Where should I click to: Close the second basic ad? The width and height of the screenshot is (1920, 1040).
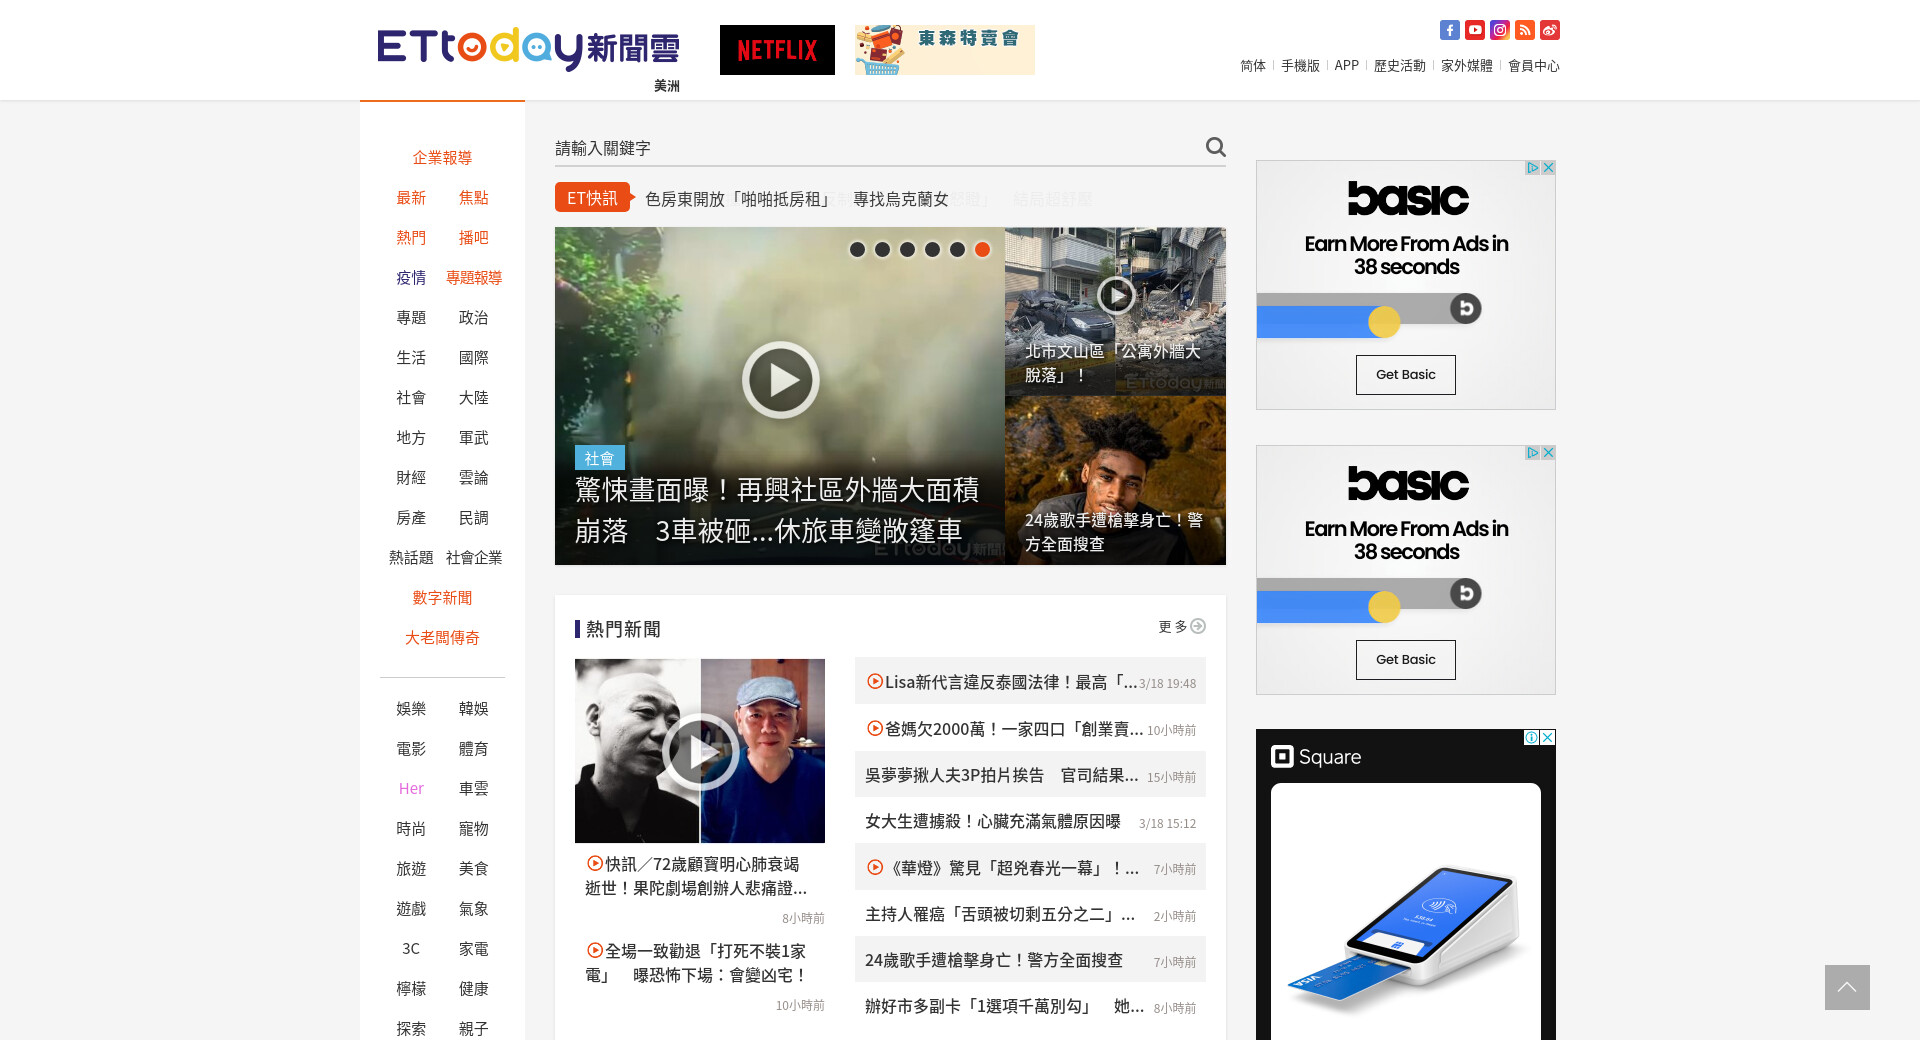coord(1548,453)
